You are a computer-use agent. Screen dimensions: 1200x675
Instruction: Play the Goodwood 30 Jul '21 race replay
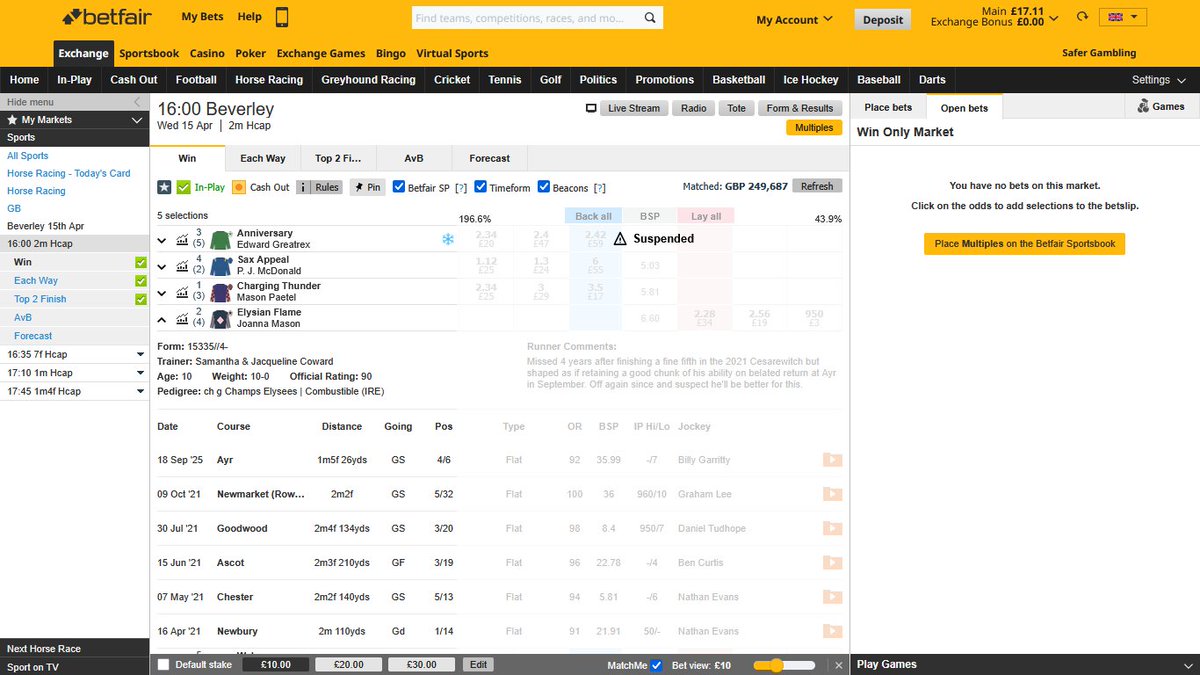pos(832,528)
